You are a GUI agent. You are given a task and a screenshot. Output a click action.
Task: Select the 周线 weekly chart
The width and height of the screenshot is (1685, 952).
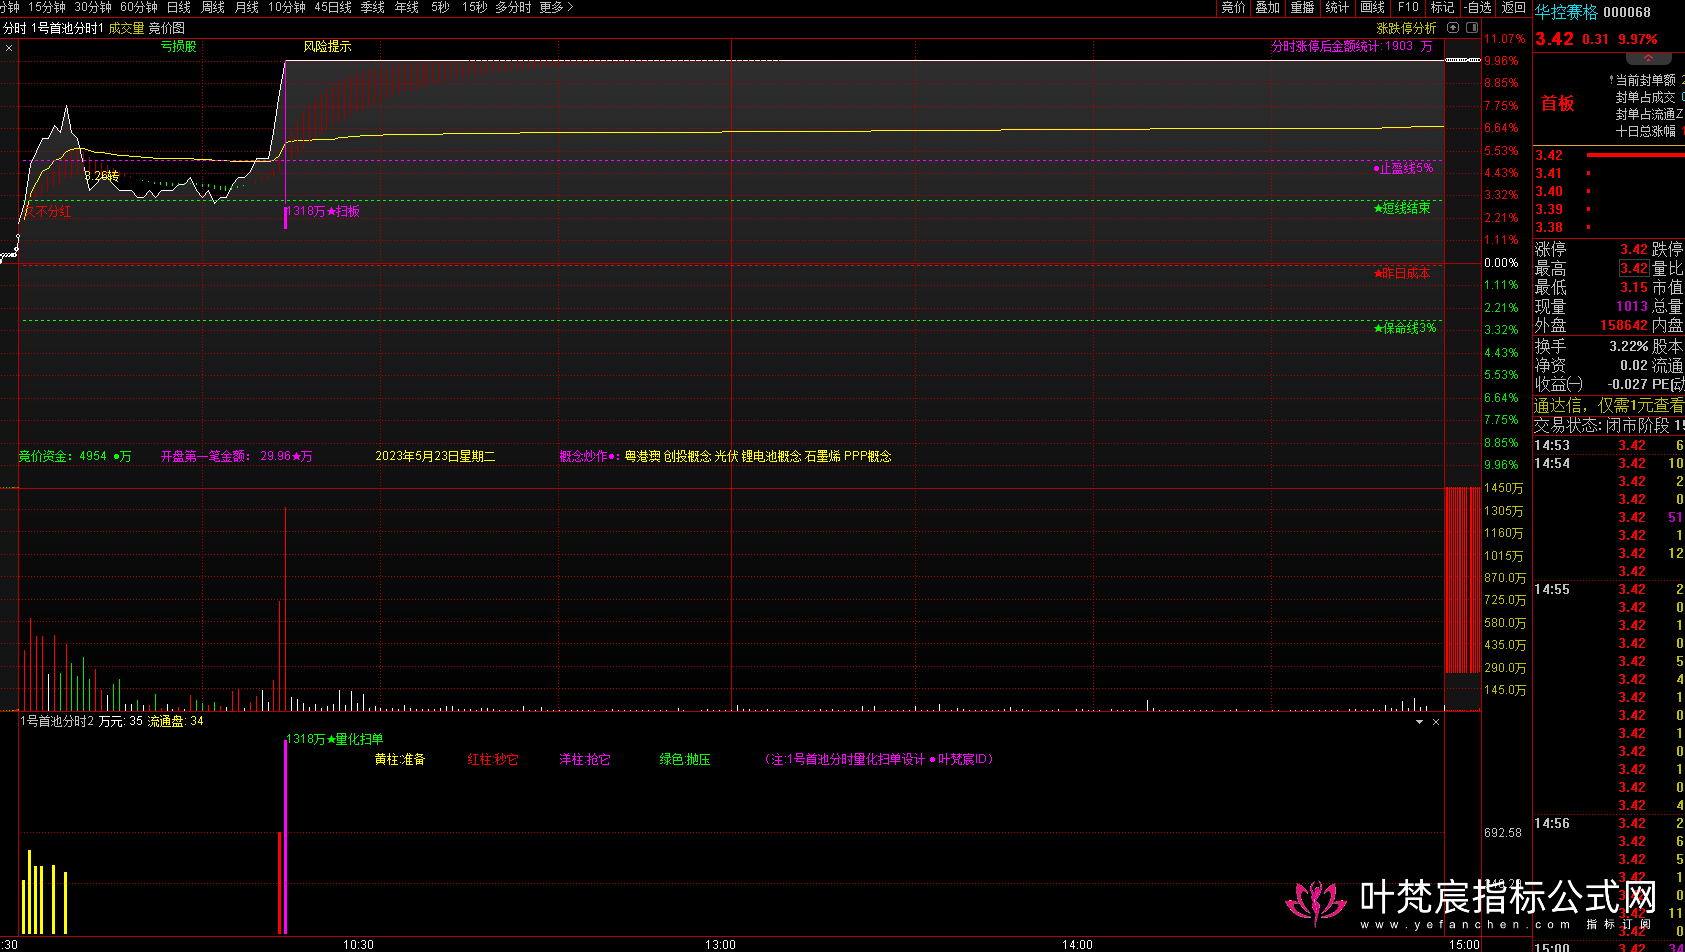(x=213, y=7)
